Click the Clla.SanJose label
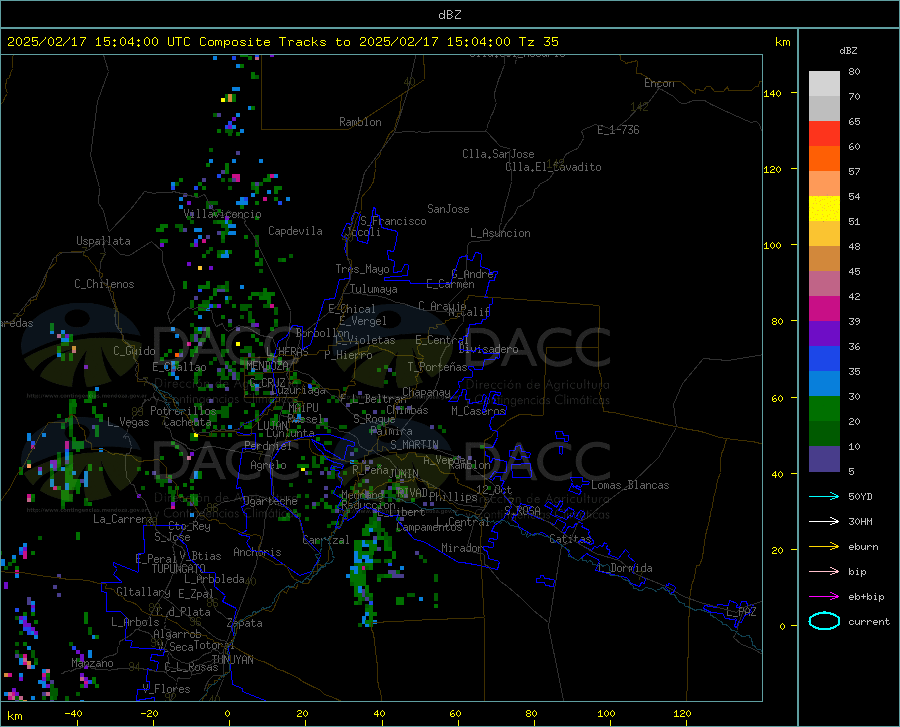 (x=498, y=154)
